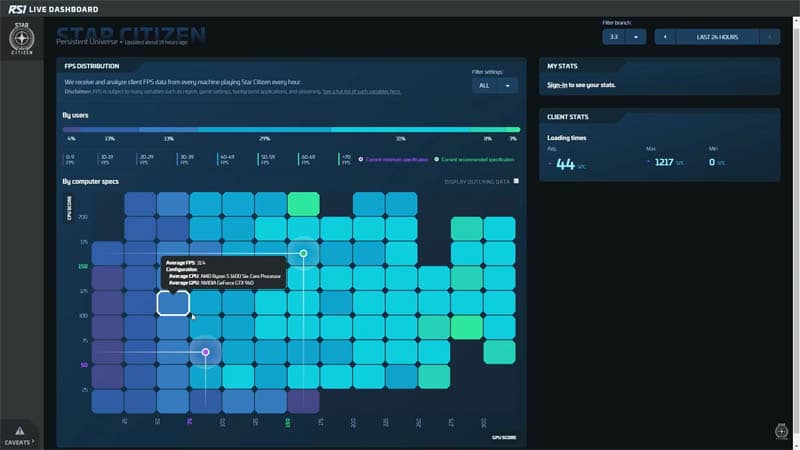Click the min loading time value 0
Viewport: 800px width, 450px height.
coord(712,162)
